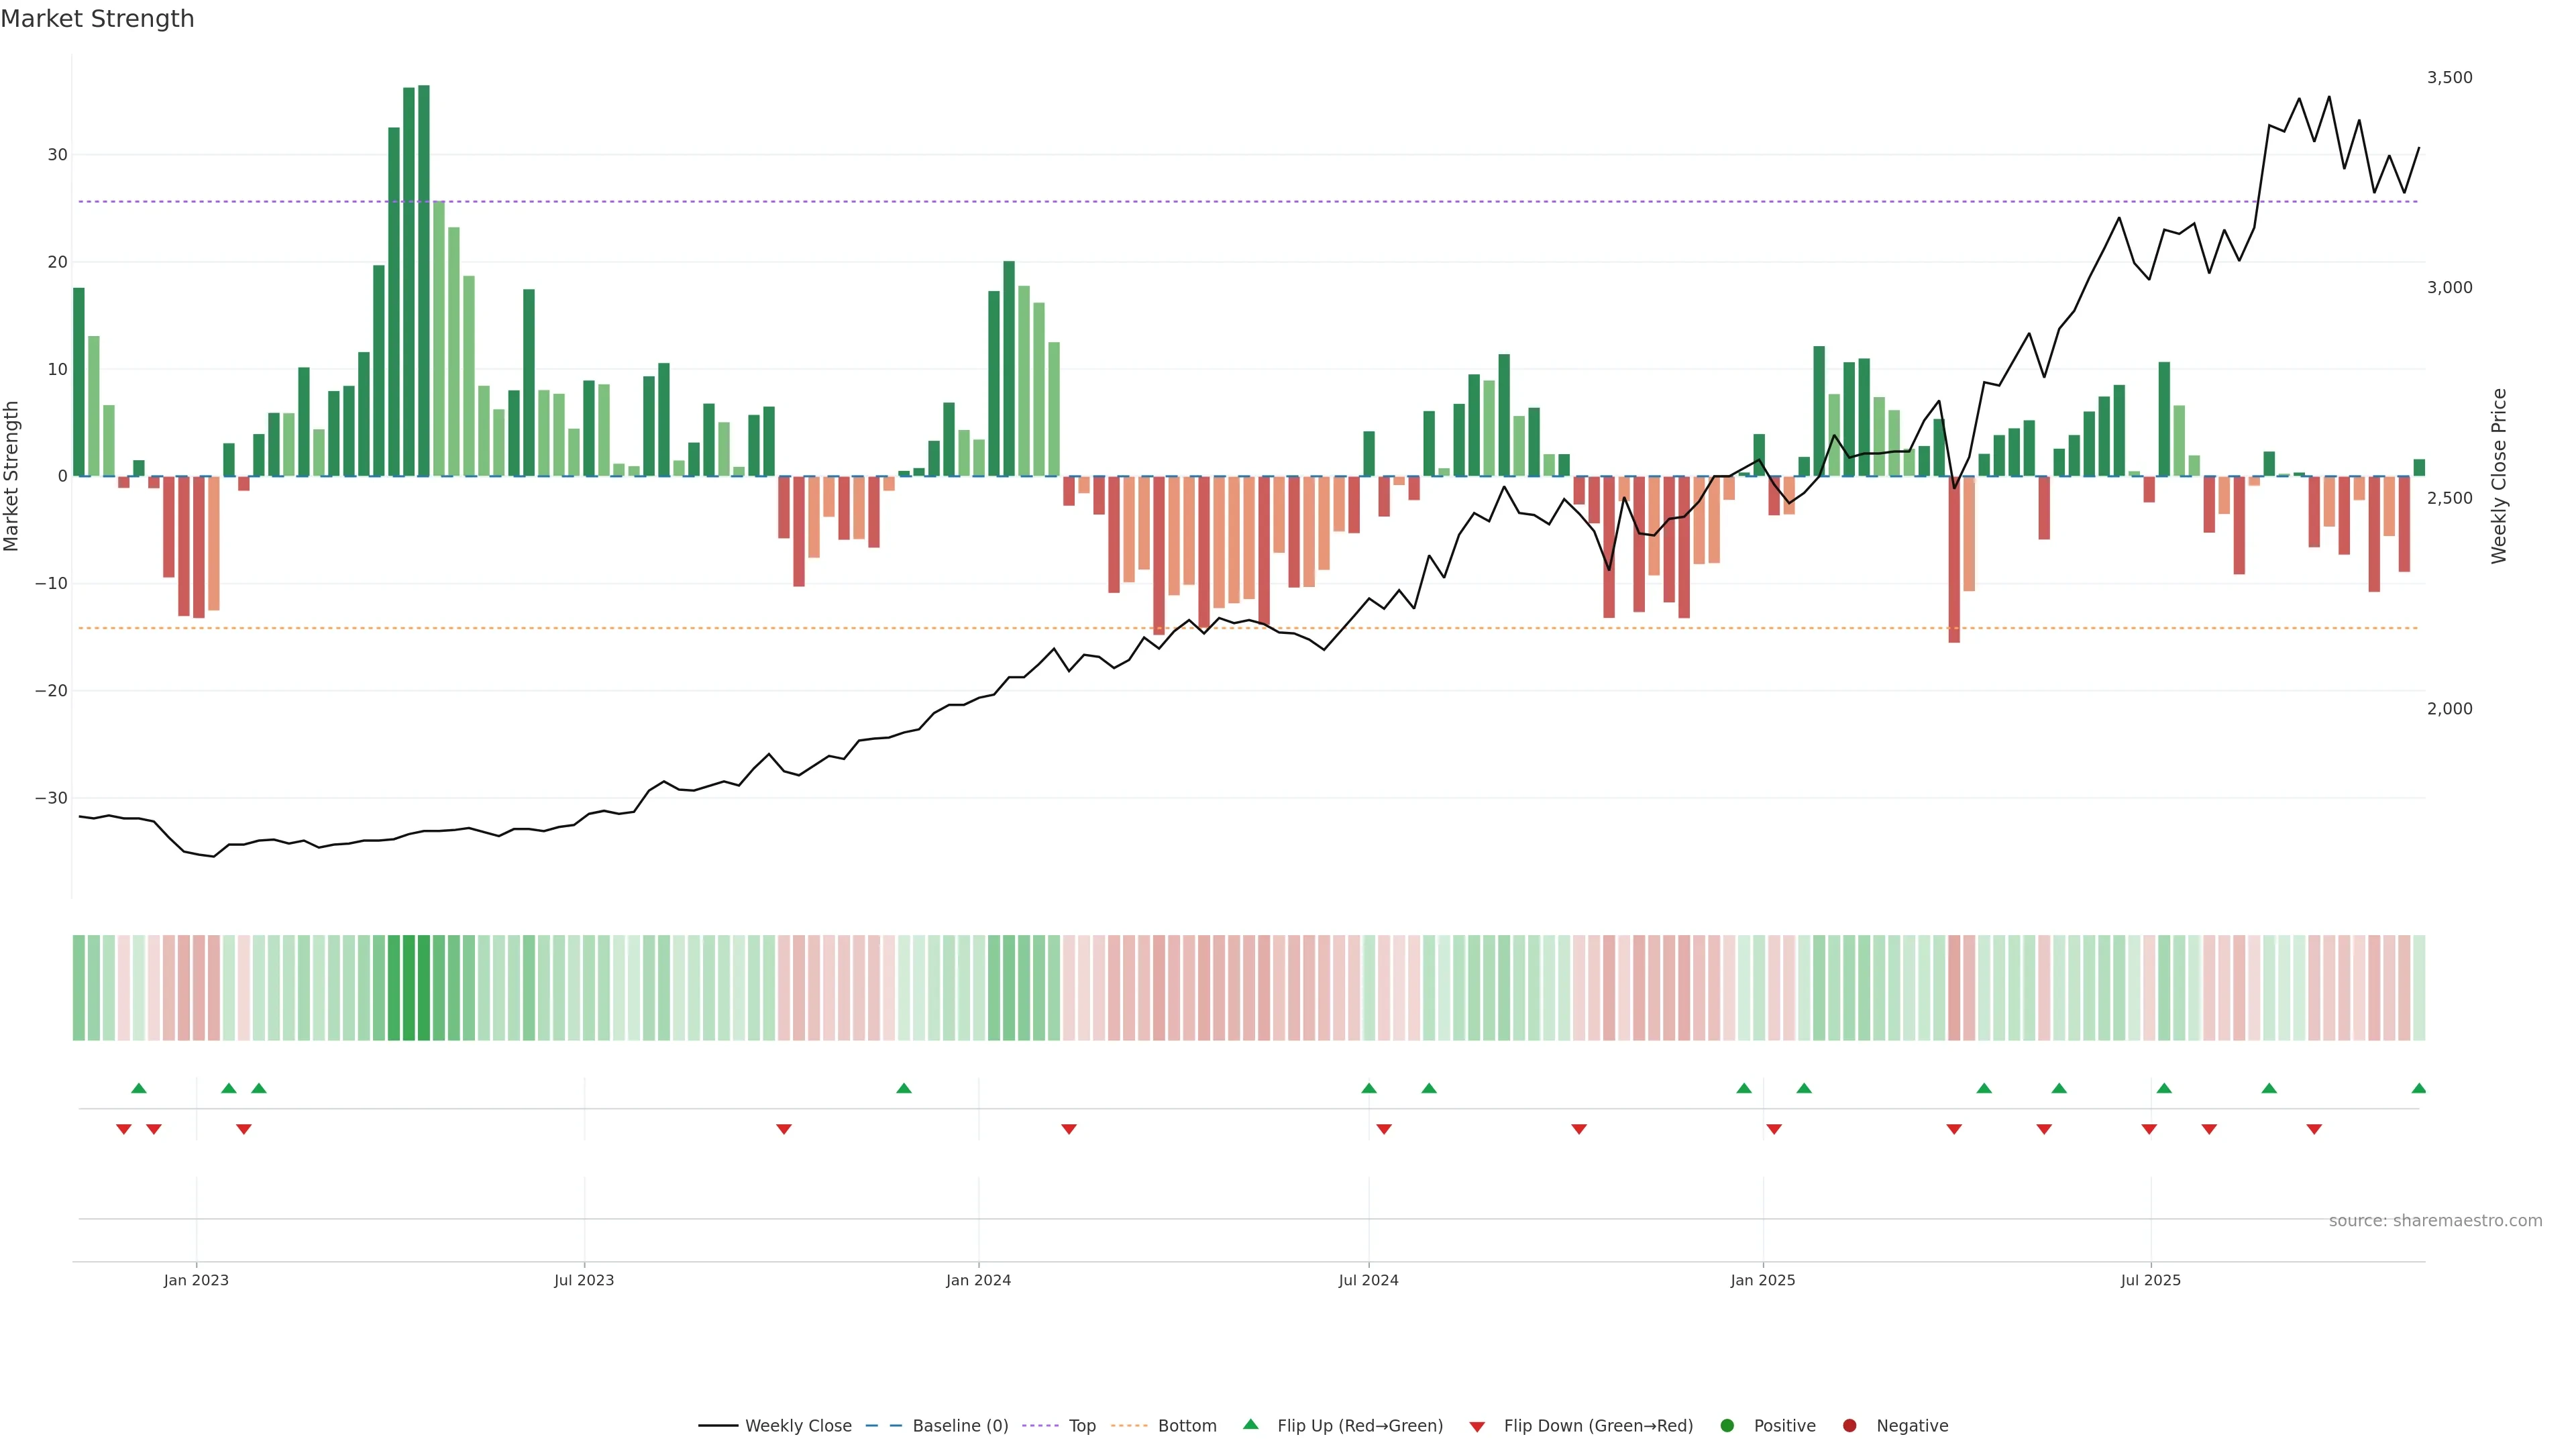Click the dark red Negative legend dot

click(x=1849, y=1426)
